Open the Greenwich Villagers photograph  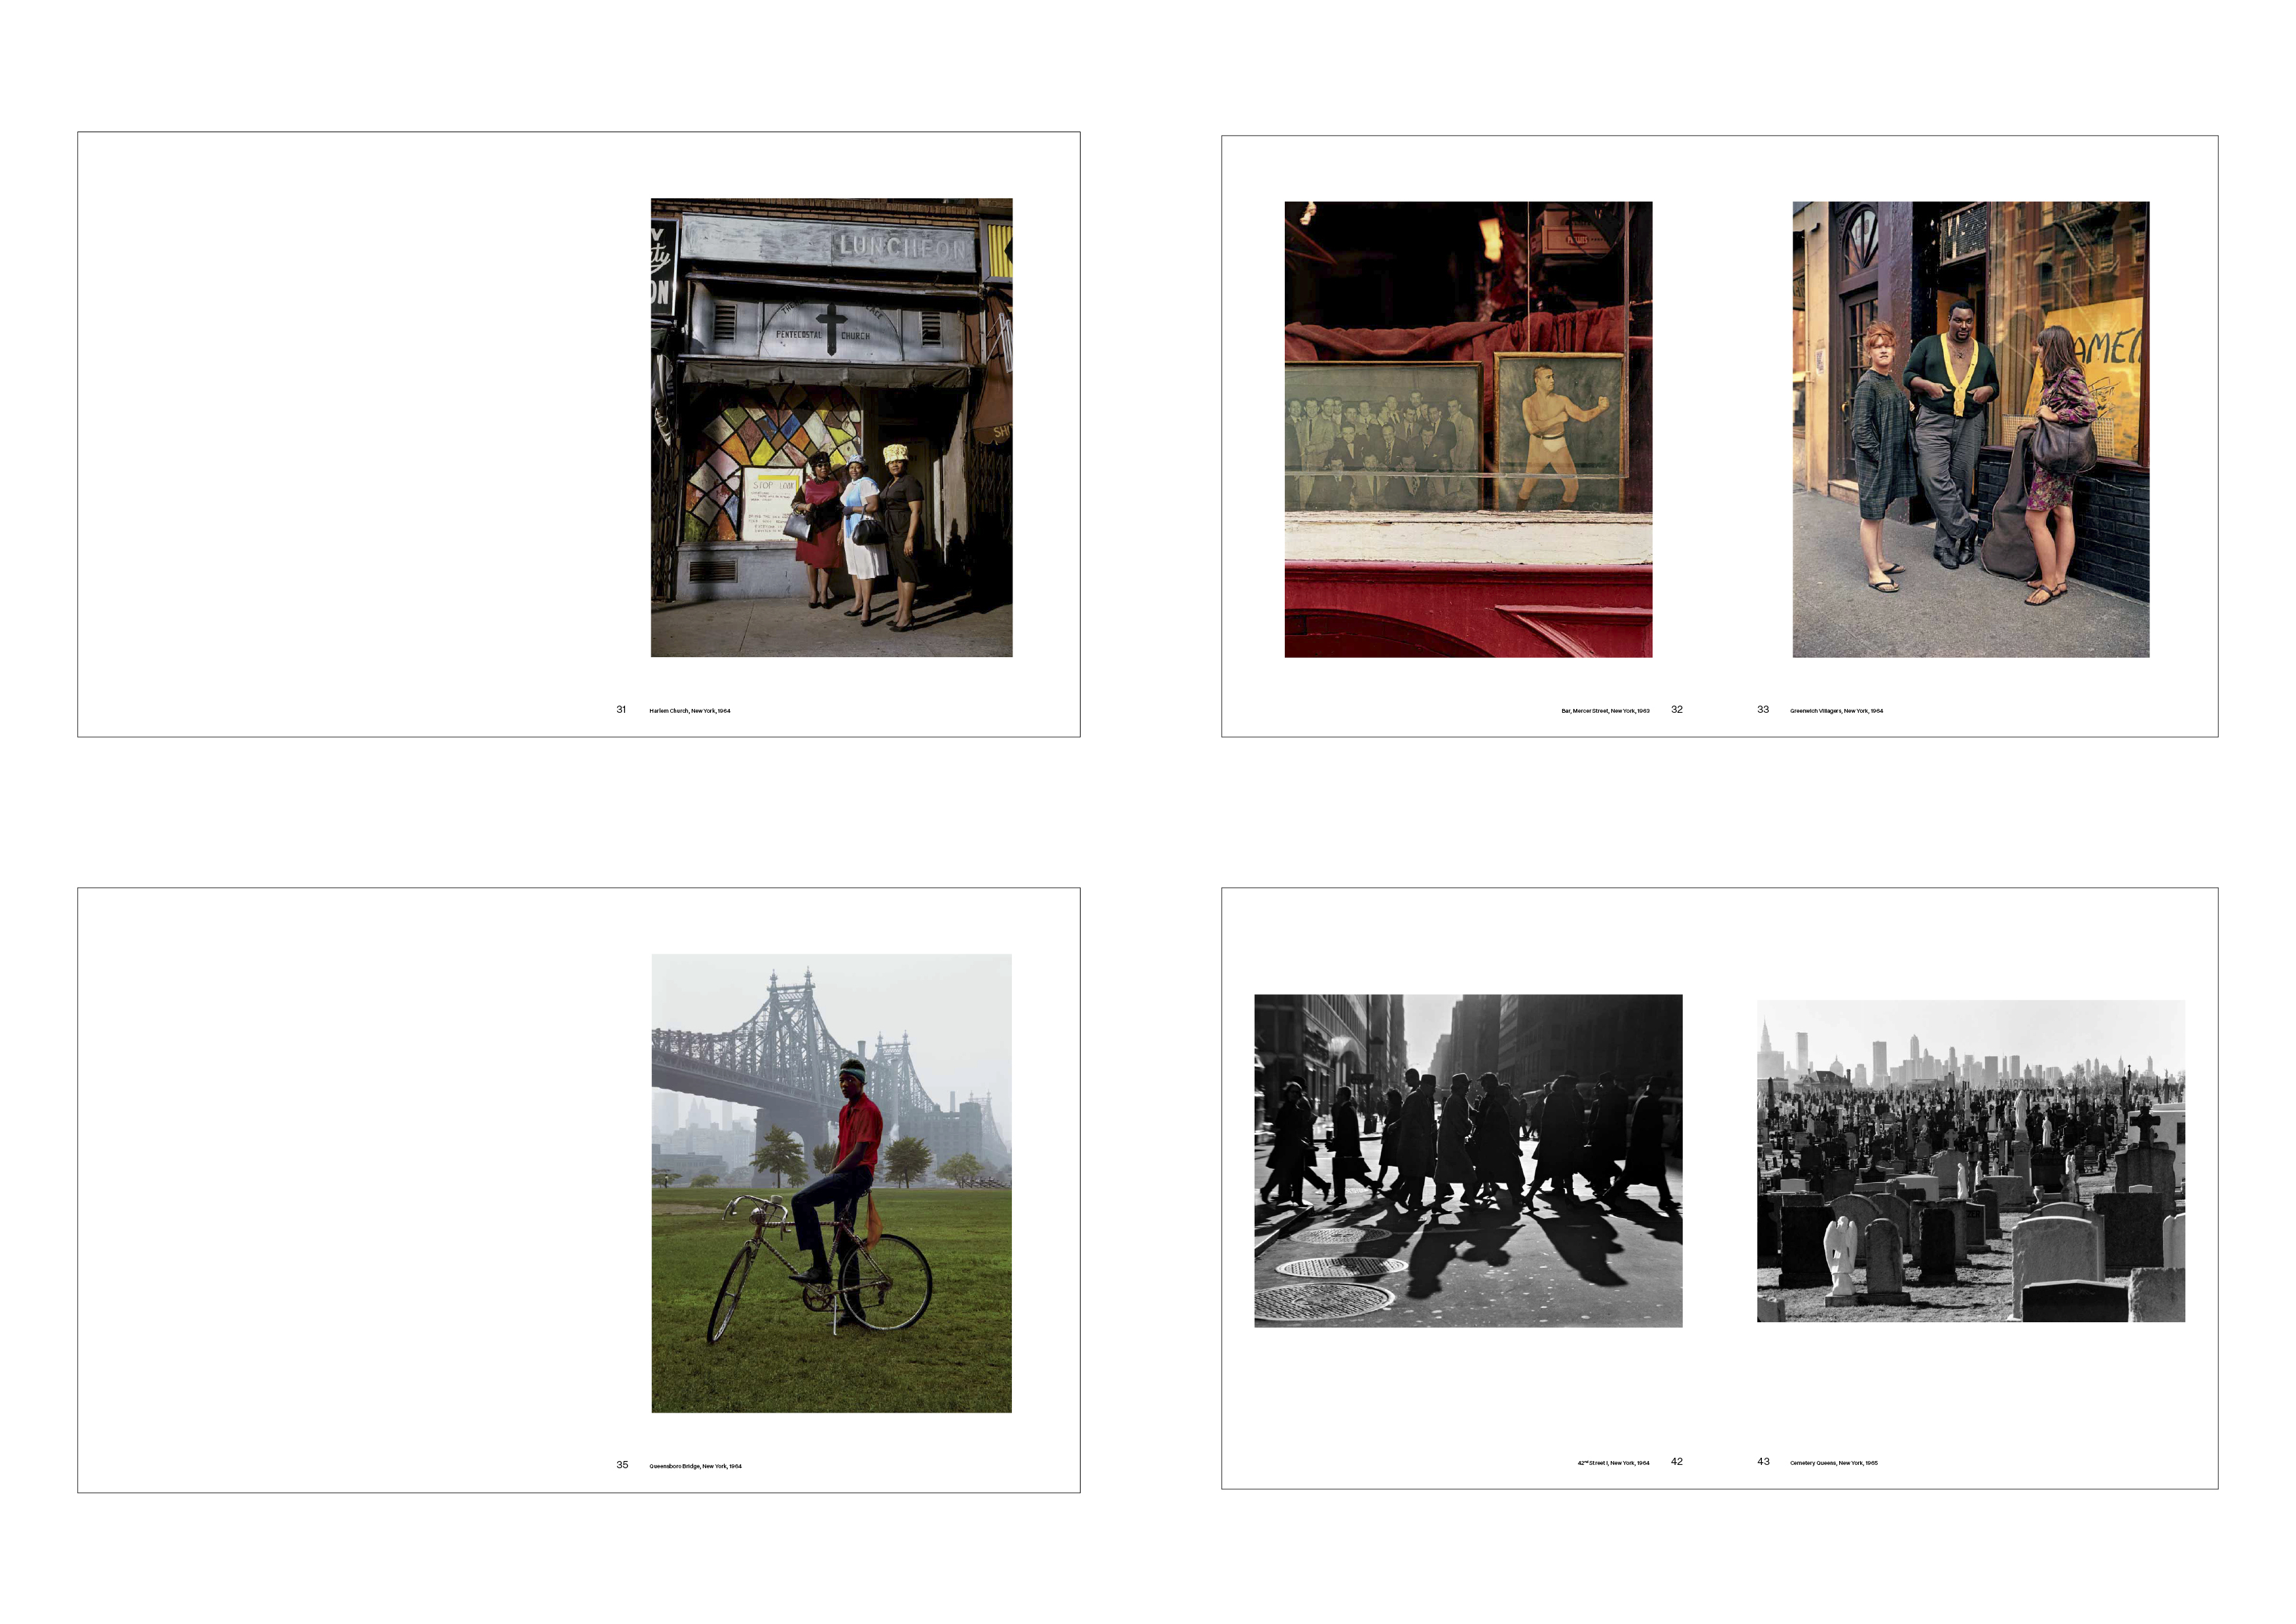1970,429
